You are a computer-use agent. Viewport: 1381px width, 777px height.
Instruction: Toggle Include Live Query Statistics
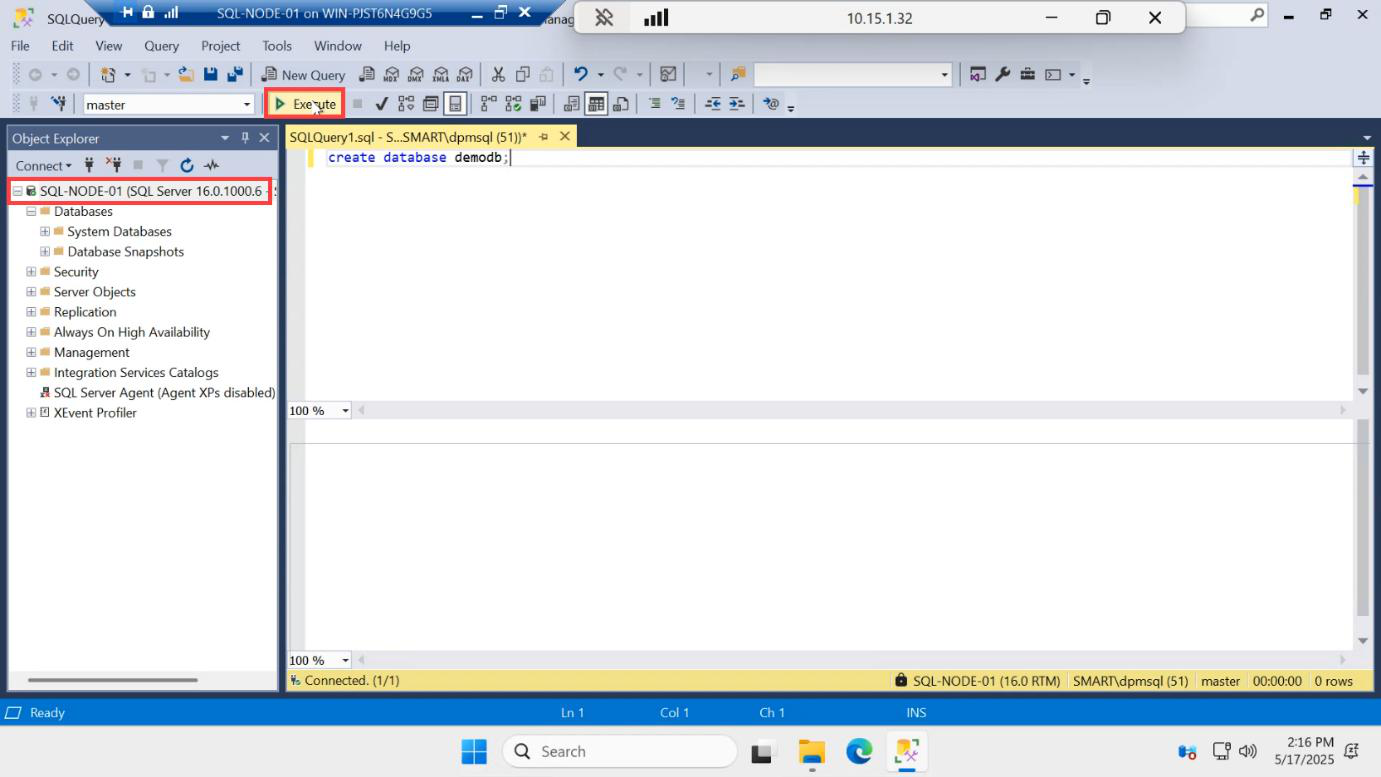point(513,104)
